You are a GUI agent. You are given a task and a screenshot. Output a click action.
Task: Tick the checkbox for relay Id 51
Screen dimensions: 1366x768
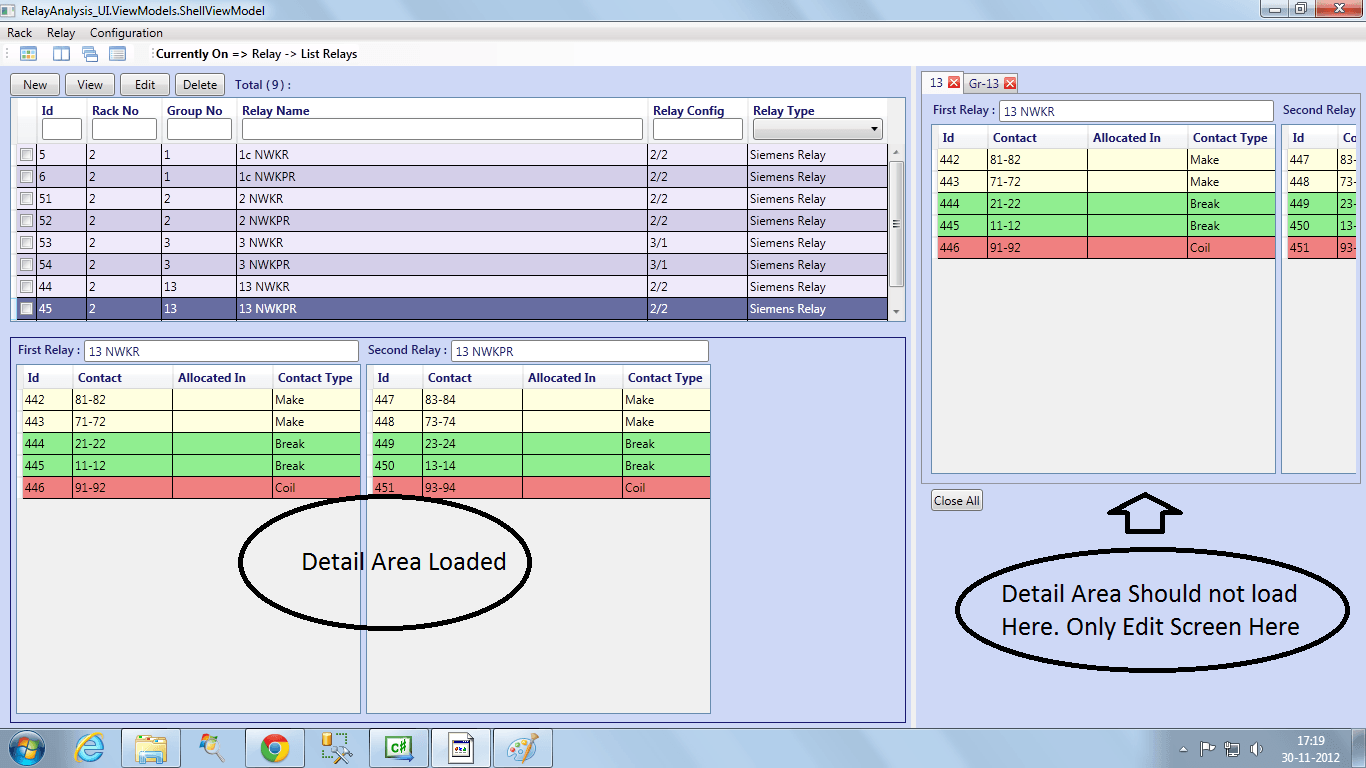(26, 199)
